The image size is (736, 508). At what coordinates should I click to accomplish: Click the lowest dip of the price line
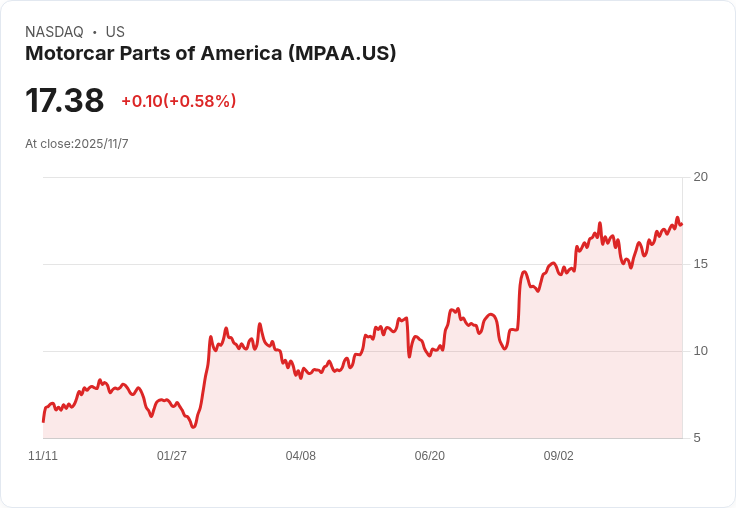pyautogui.click(x=193, y=427)
